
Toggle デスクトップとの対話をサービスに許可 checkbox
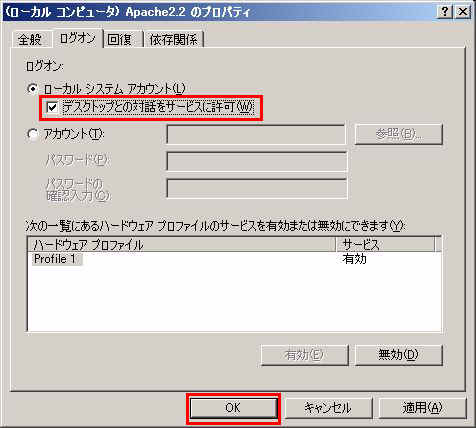point(52,107)
